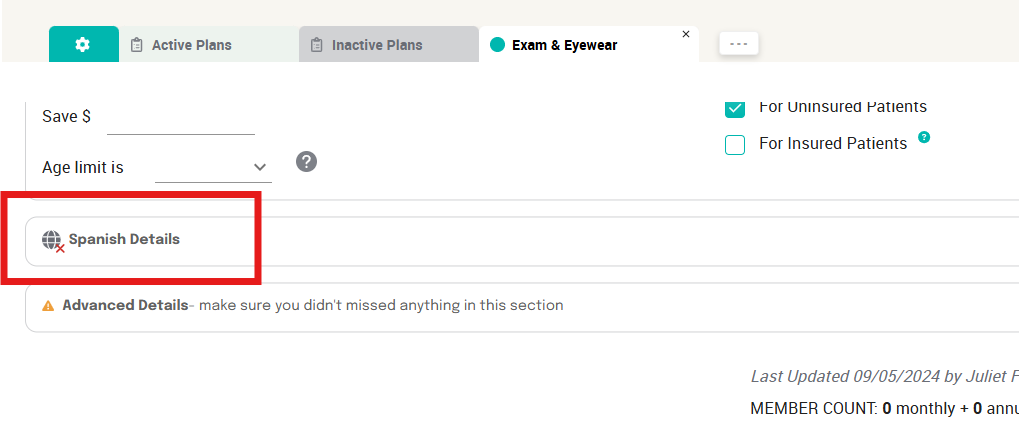Open the Age limit dropdown
The image size is (1019, 425).
213,167
